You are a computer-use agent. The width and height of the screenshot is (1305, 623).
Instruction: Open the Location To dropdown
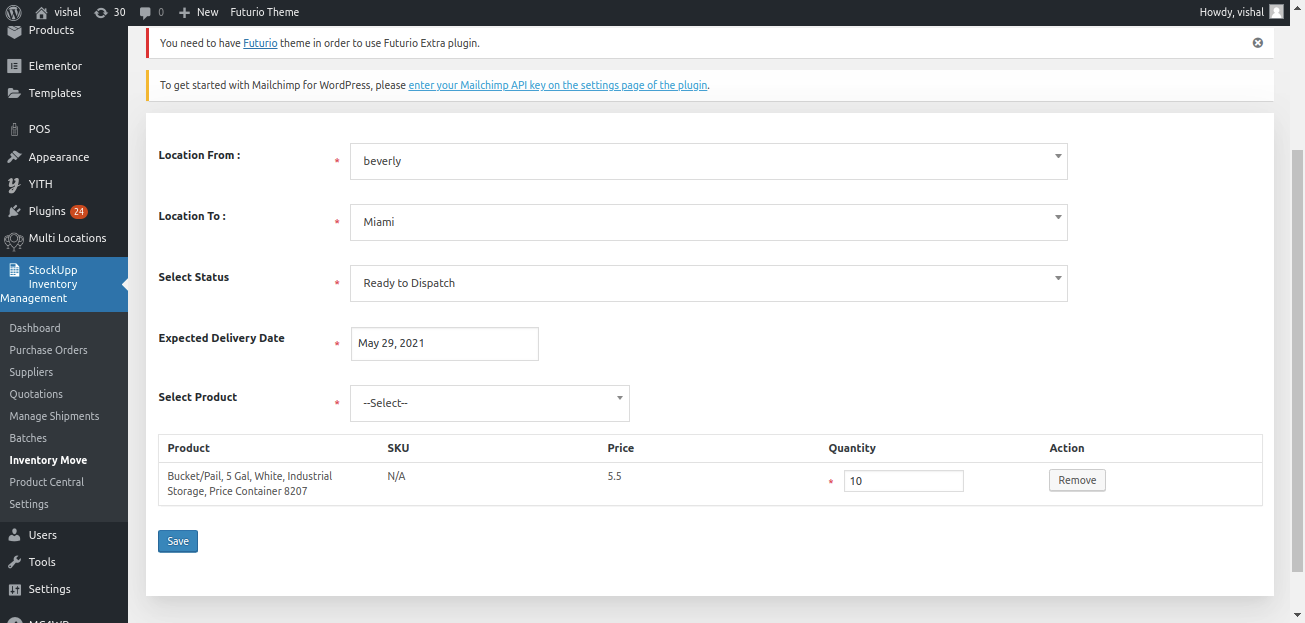pos(708,222)
